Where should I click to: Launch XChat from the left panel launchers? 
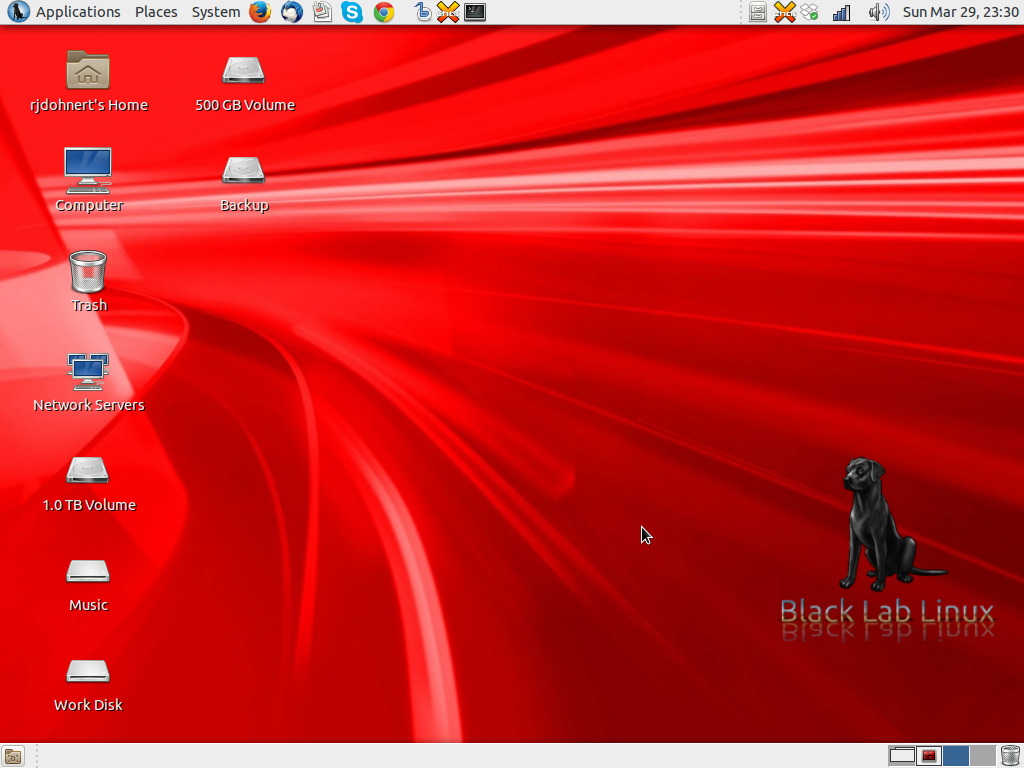pyautogui.click(x=448, y=12)
